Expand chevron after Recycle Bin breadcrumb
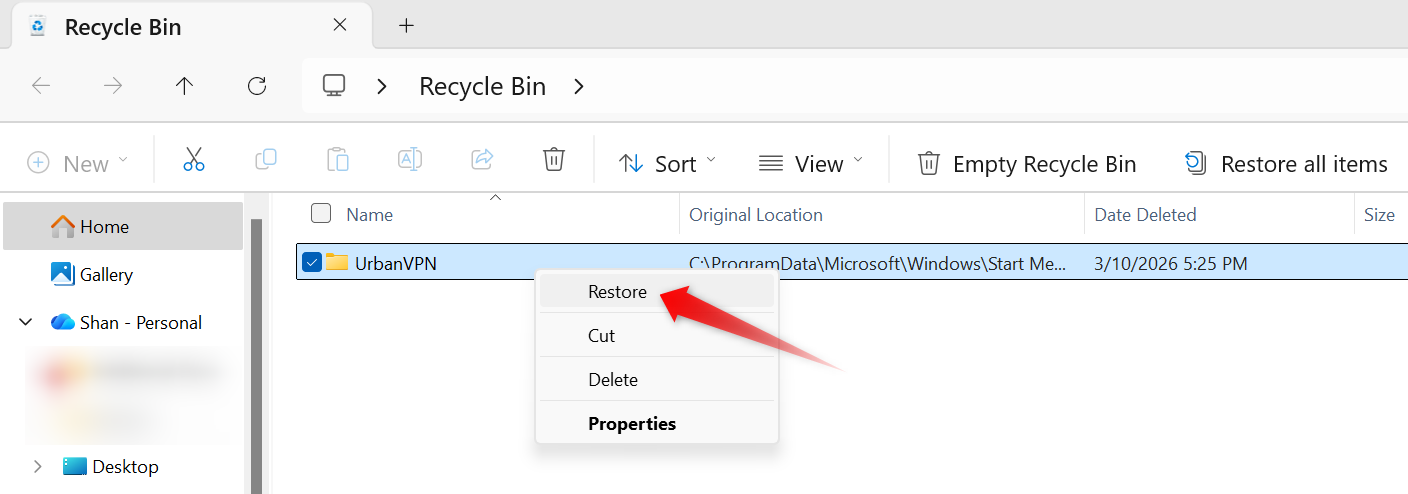 (x=579, y=87)
